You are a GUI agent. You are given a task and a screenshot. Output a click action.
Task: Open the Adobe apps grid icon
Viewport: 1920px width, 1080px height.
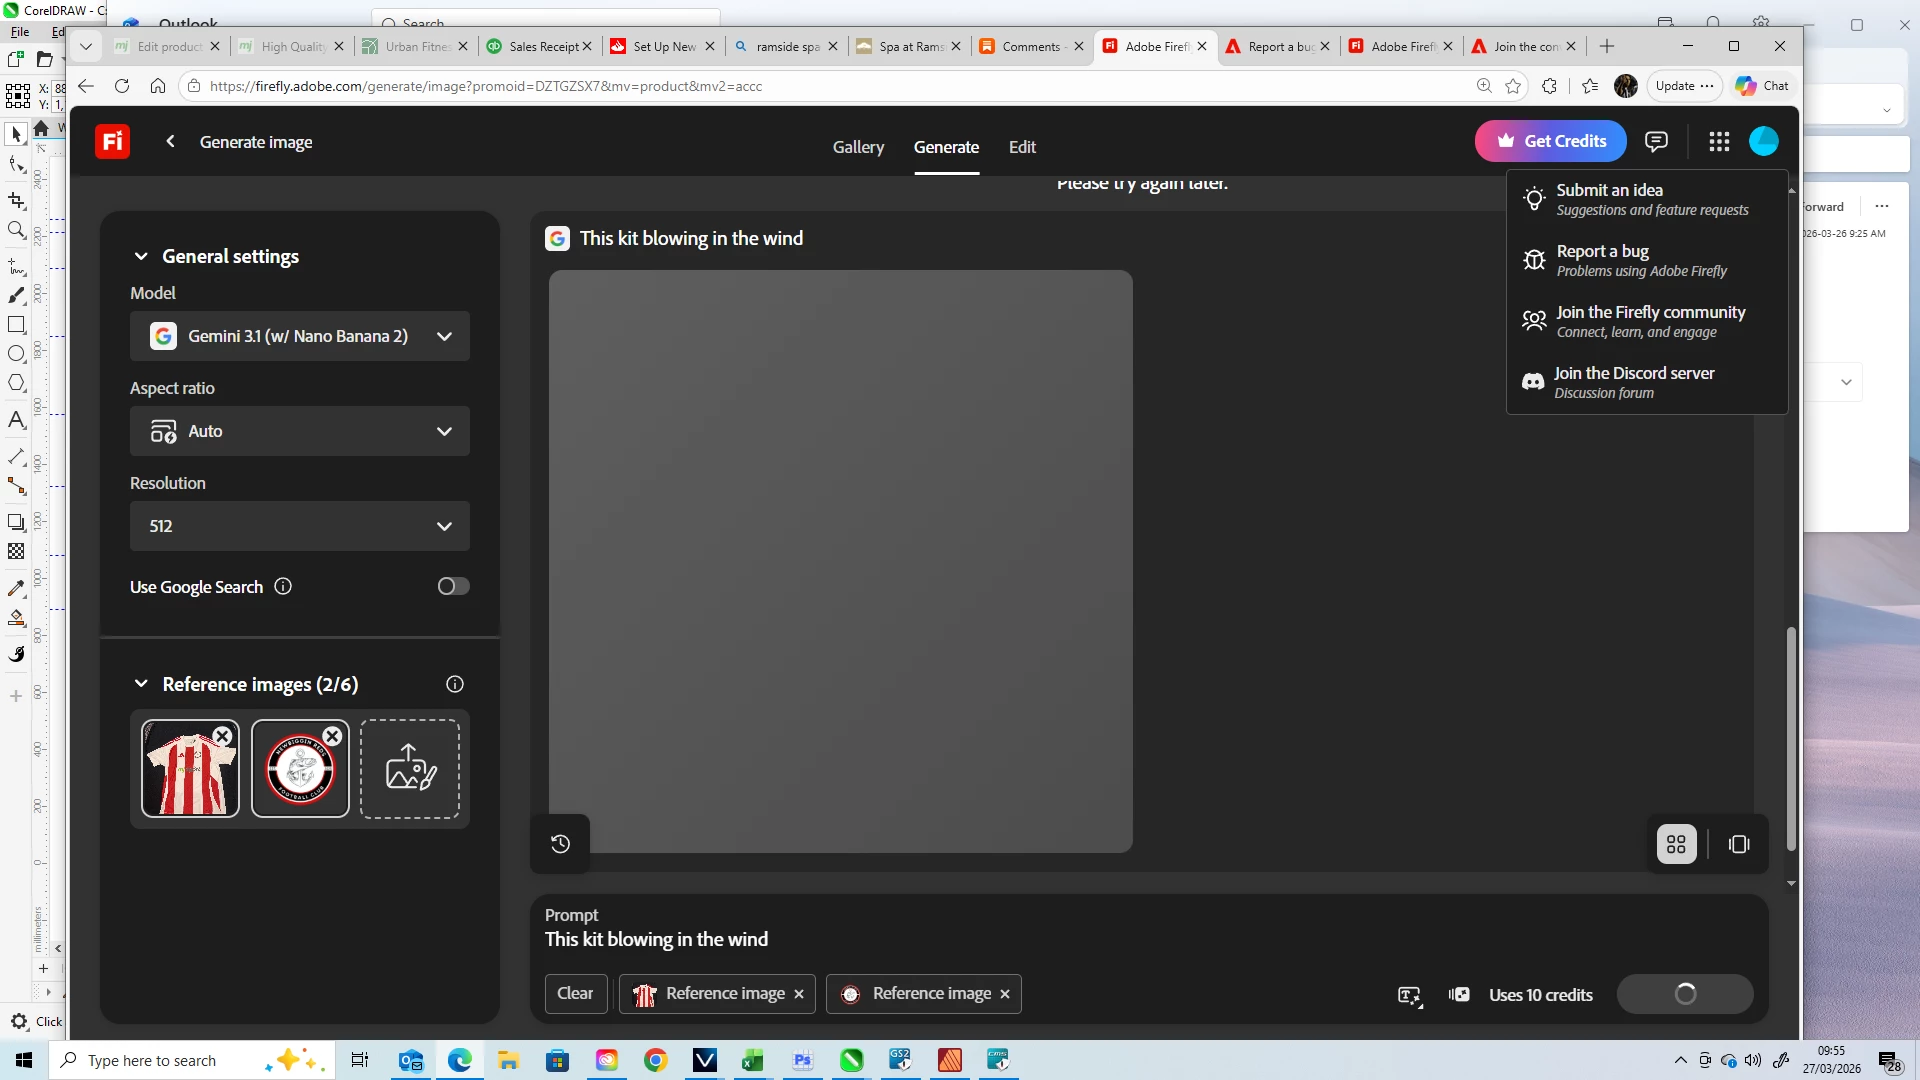1719,141
